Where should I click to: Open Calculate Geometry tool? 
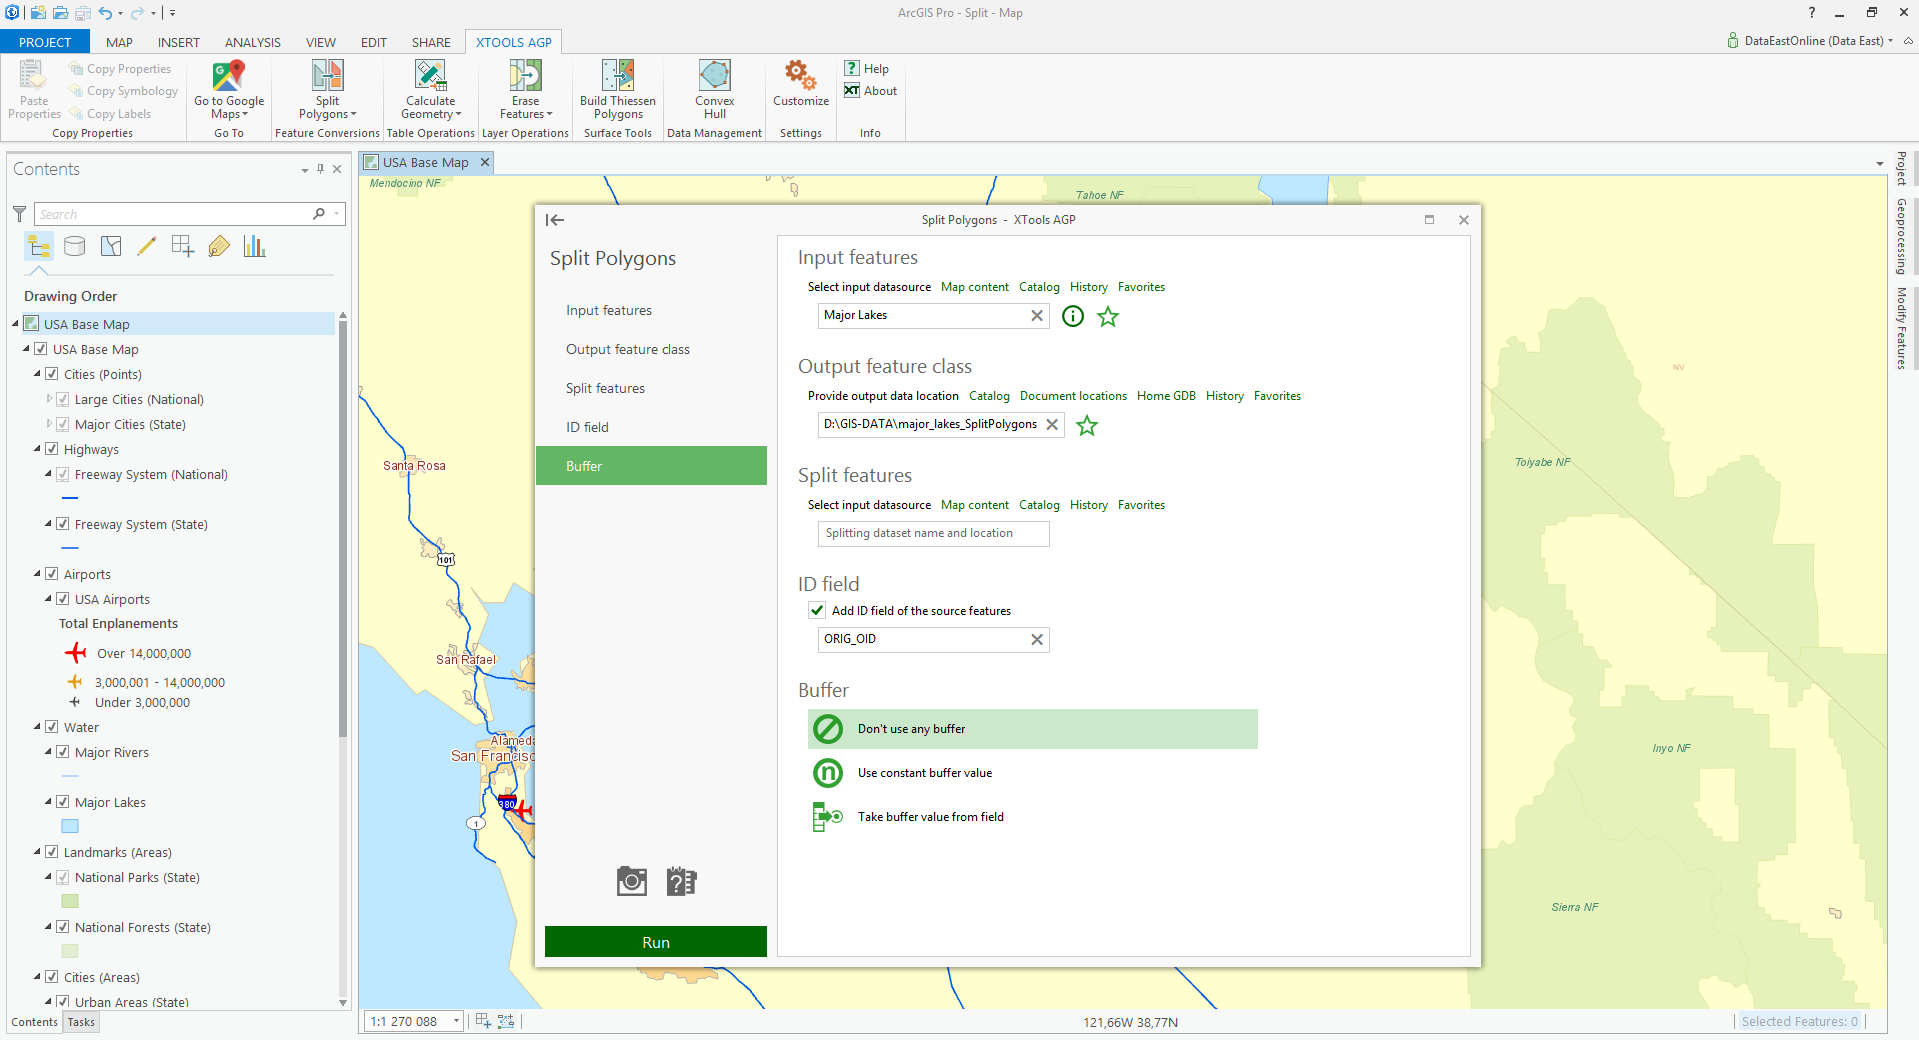(430, 90)
